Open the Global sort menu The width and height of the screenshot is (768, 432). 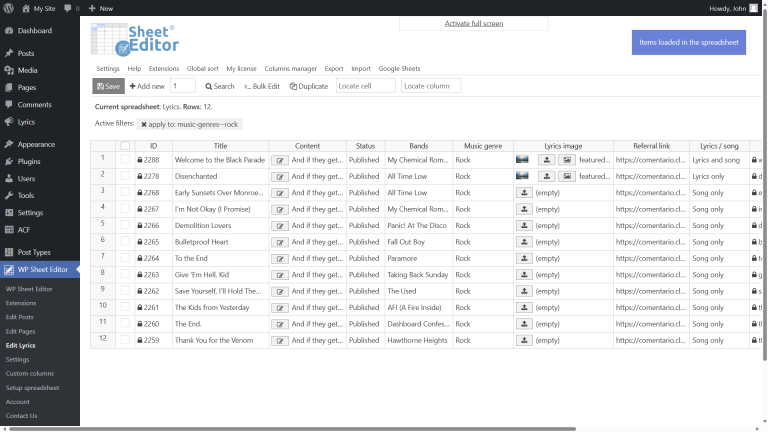202,69
